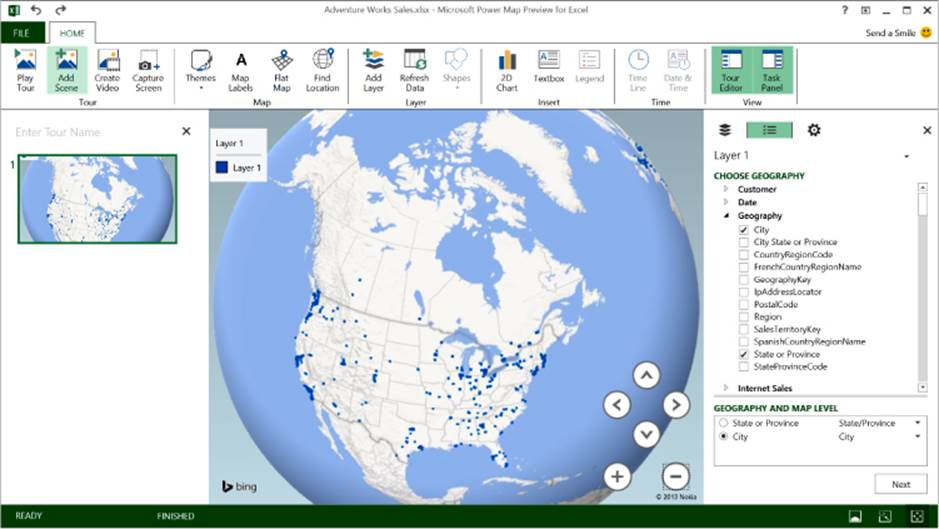This screenshot has width=939, height=529.
Task: Select scene 1 thumbnail
Action: tap(98, 199)
